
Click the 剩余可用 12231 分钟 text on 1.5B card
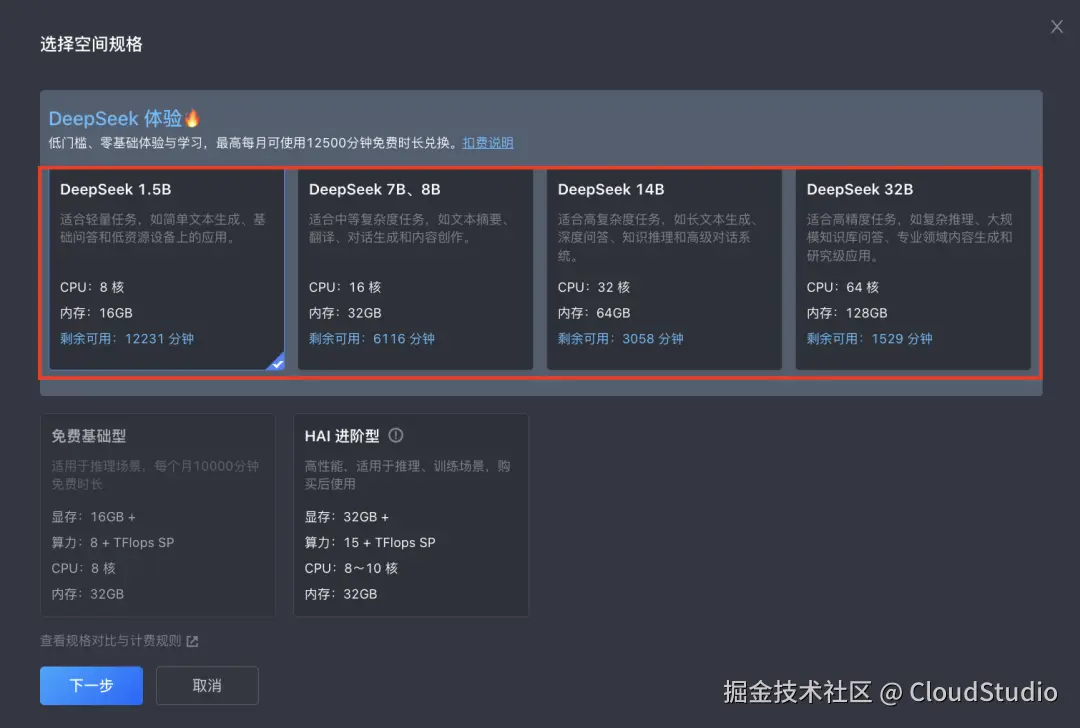click(x=113, y=338)
